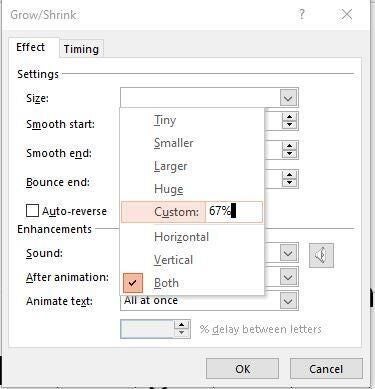Enable the Auto-reverse checkbox
Viewport: 375px width, 389px height.
pos(32,211)
